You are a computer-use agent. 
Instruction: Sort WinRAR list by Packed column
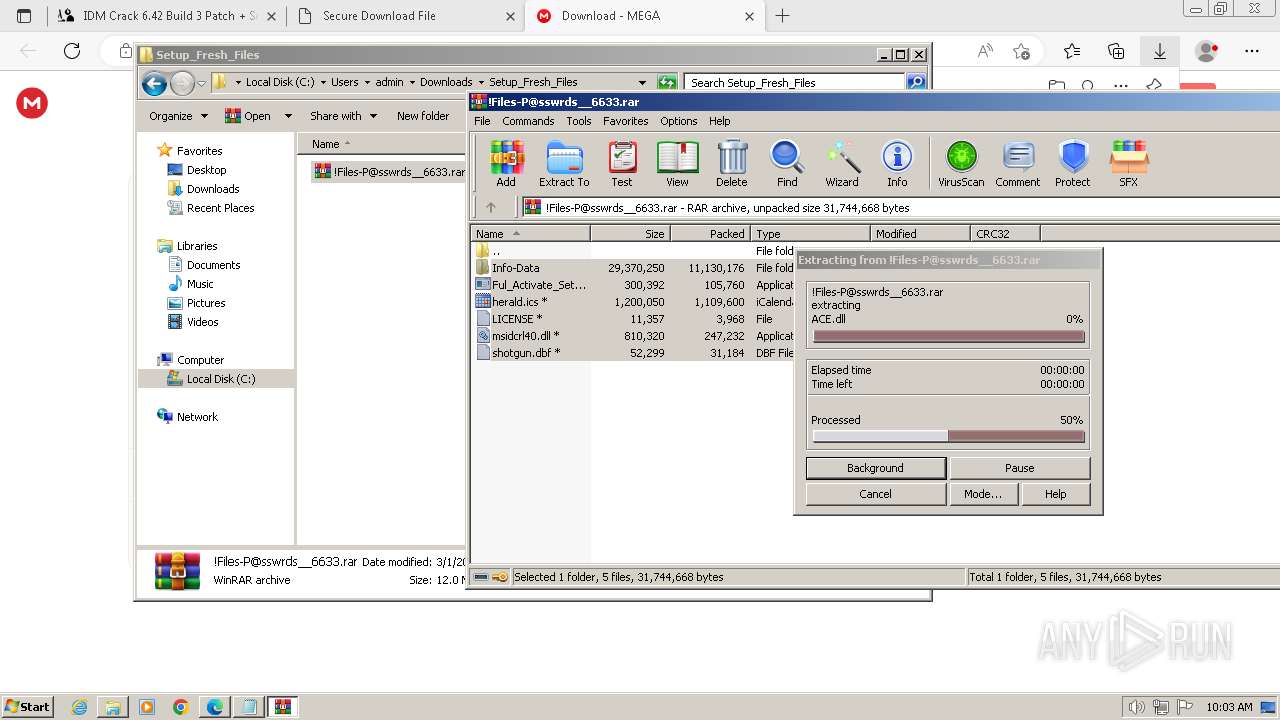[710, 233]
